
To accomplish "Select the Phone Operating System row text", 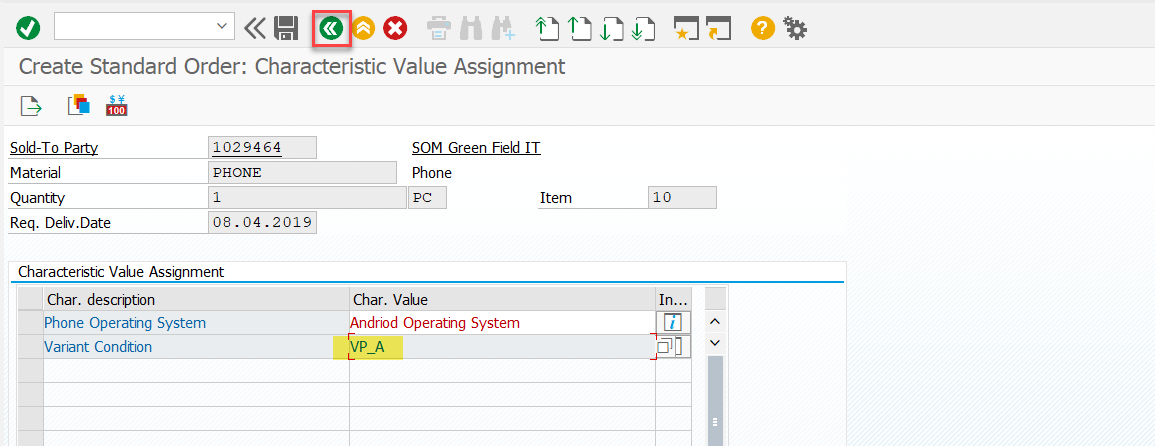I will tap(125, 323).
